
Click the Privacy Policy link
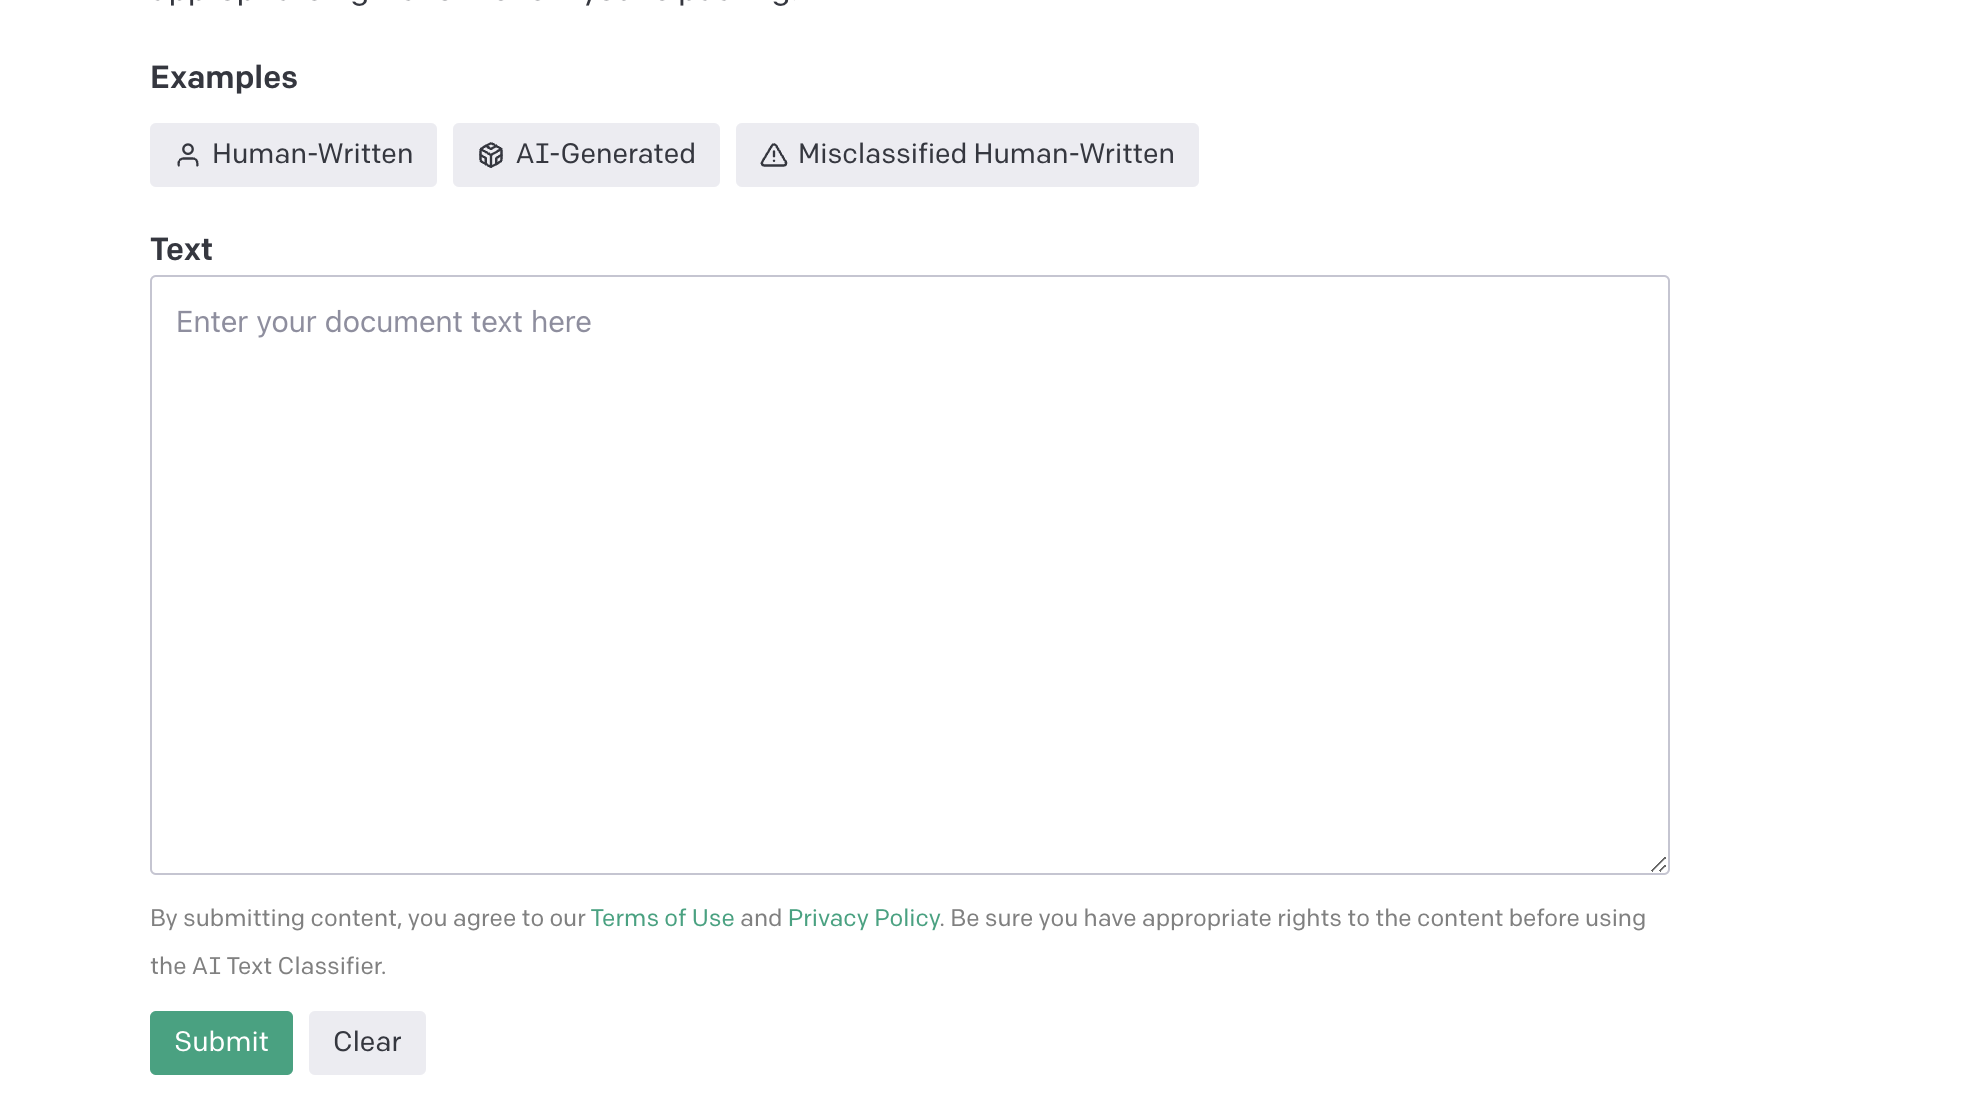click(x=862, y=919)
